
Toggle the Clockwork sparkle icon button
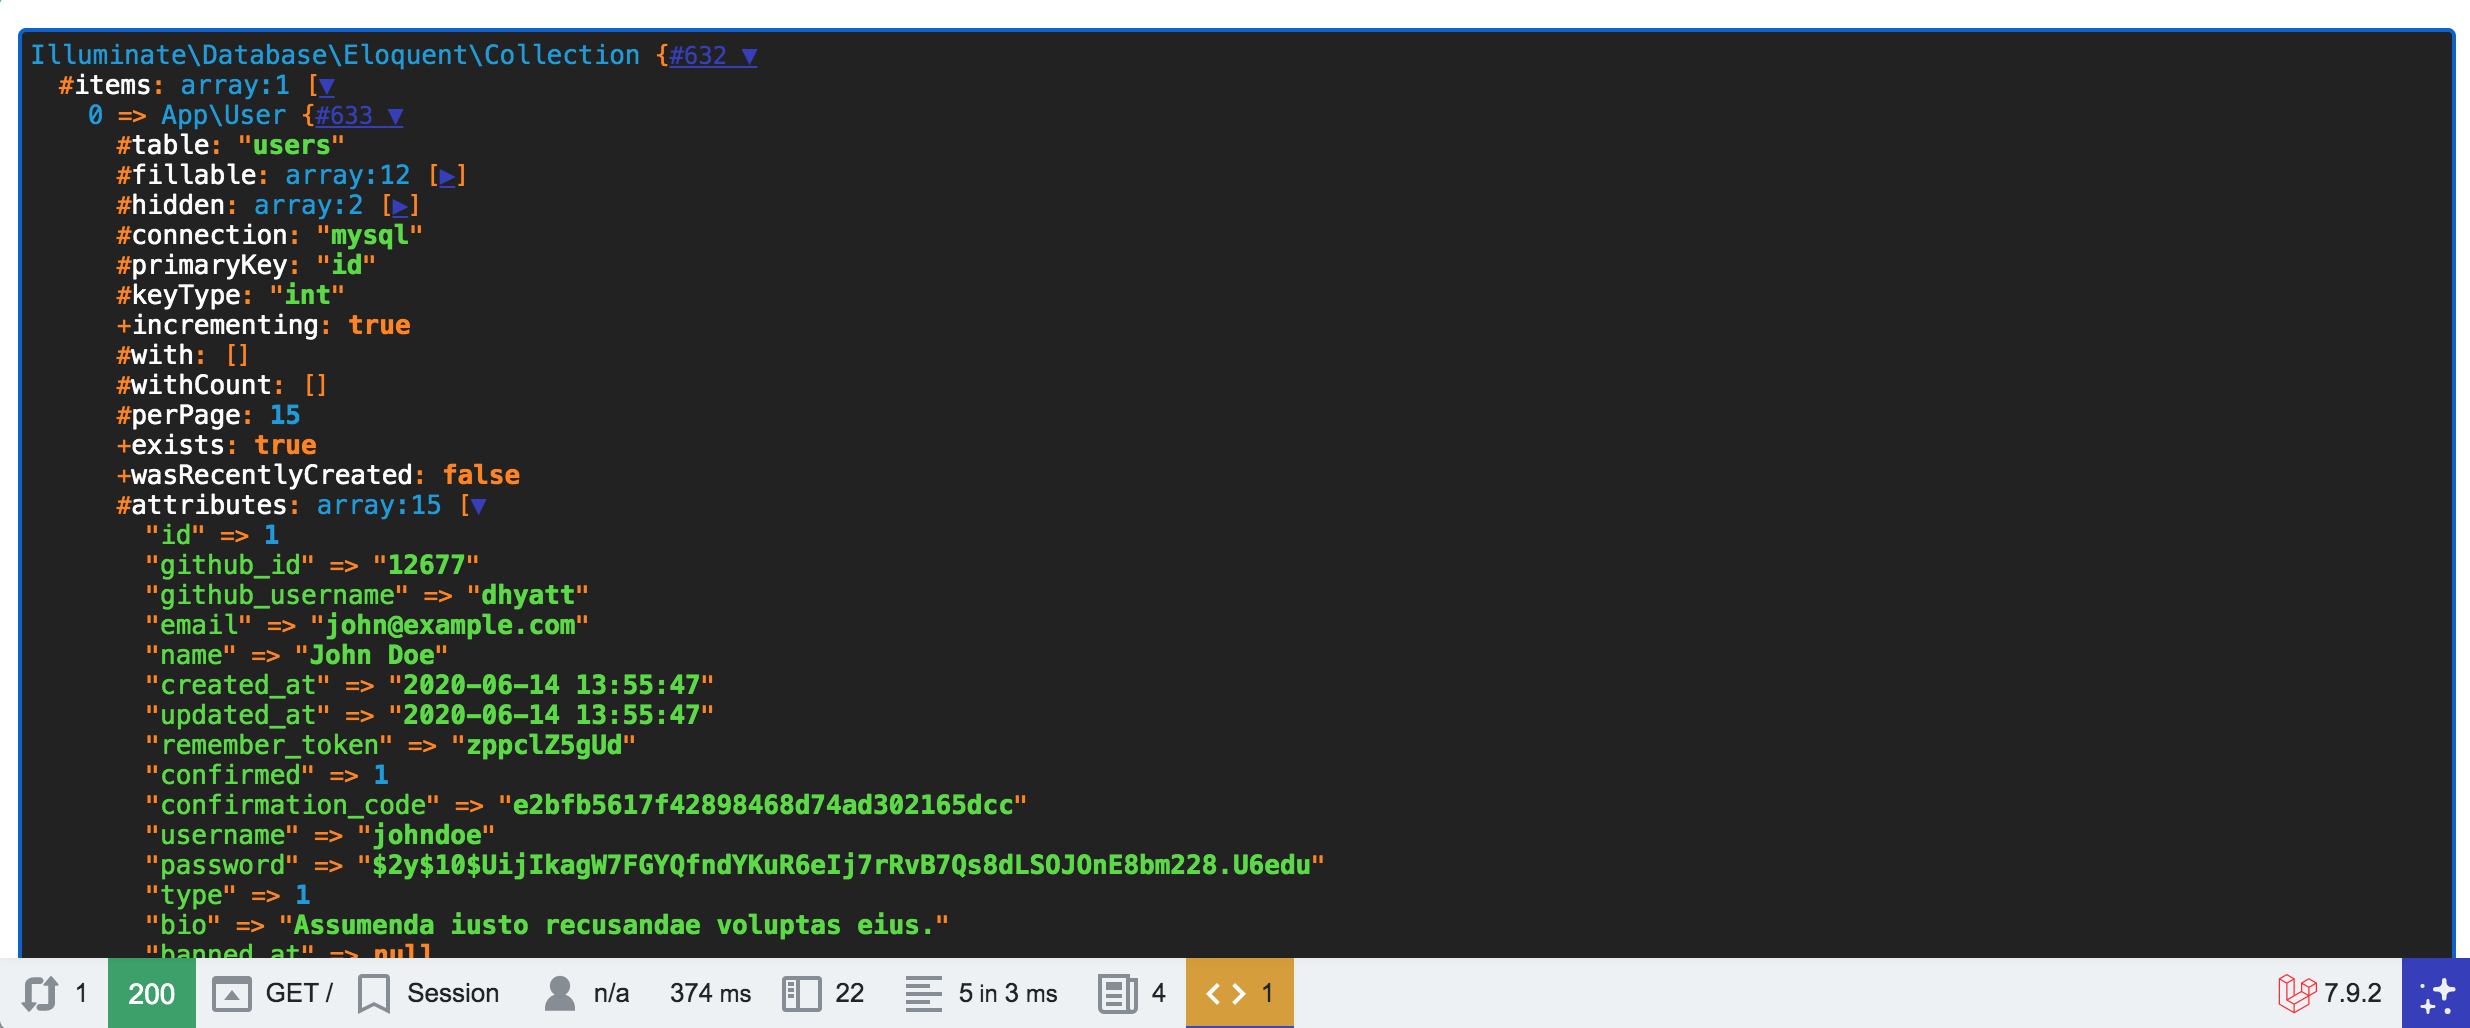coord(2436,993)
